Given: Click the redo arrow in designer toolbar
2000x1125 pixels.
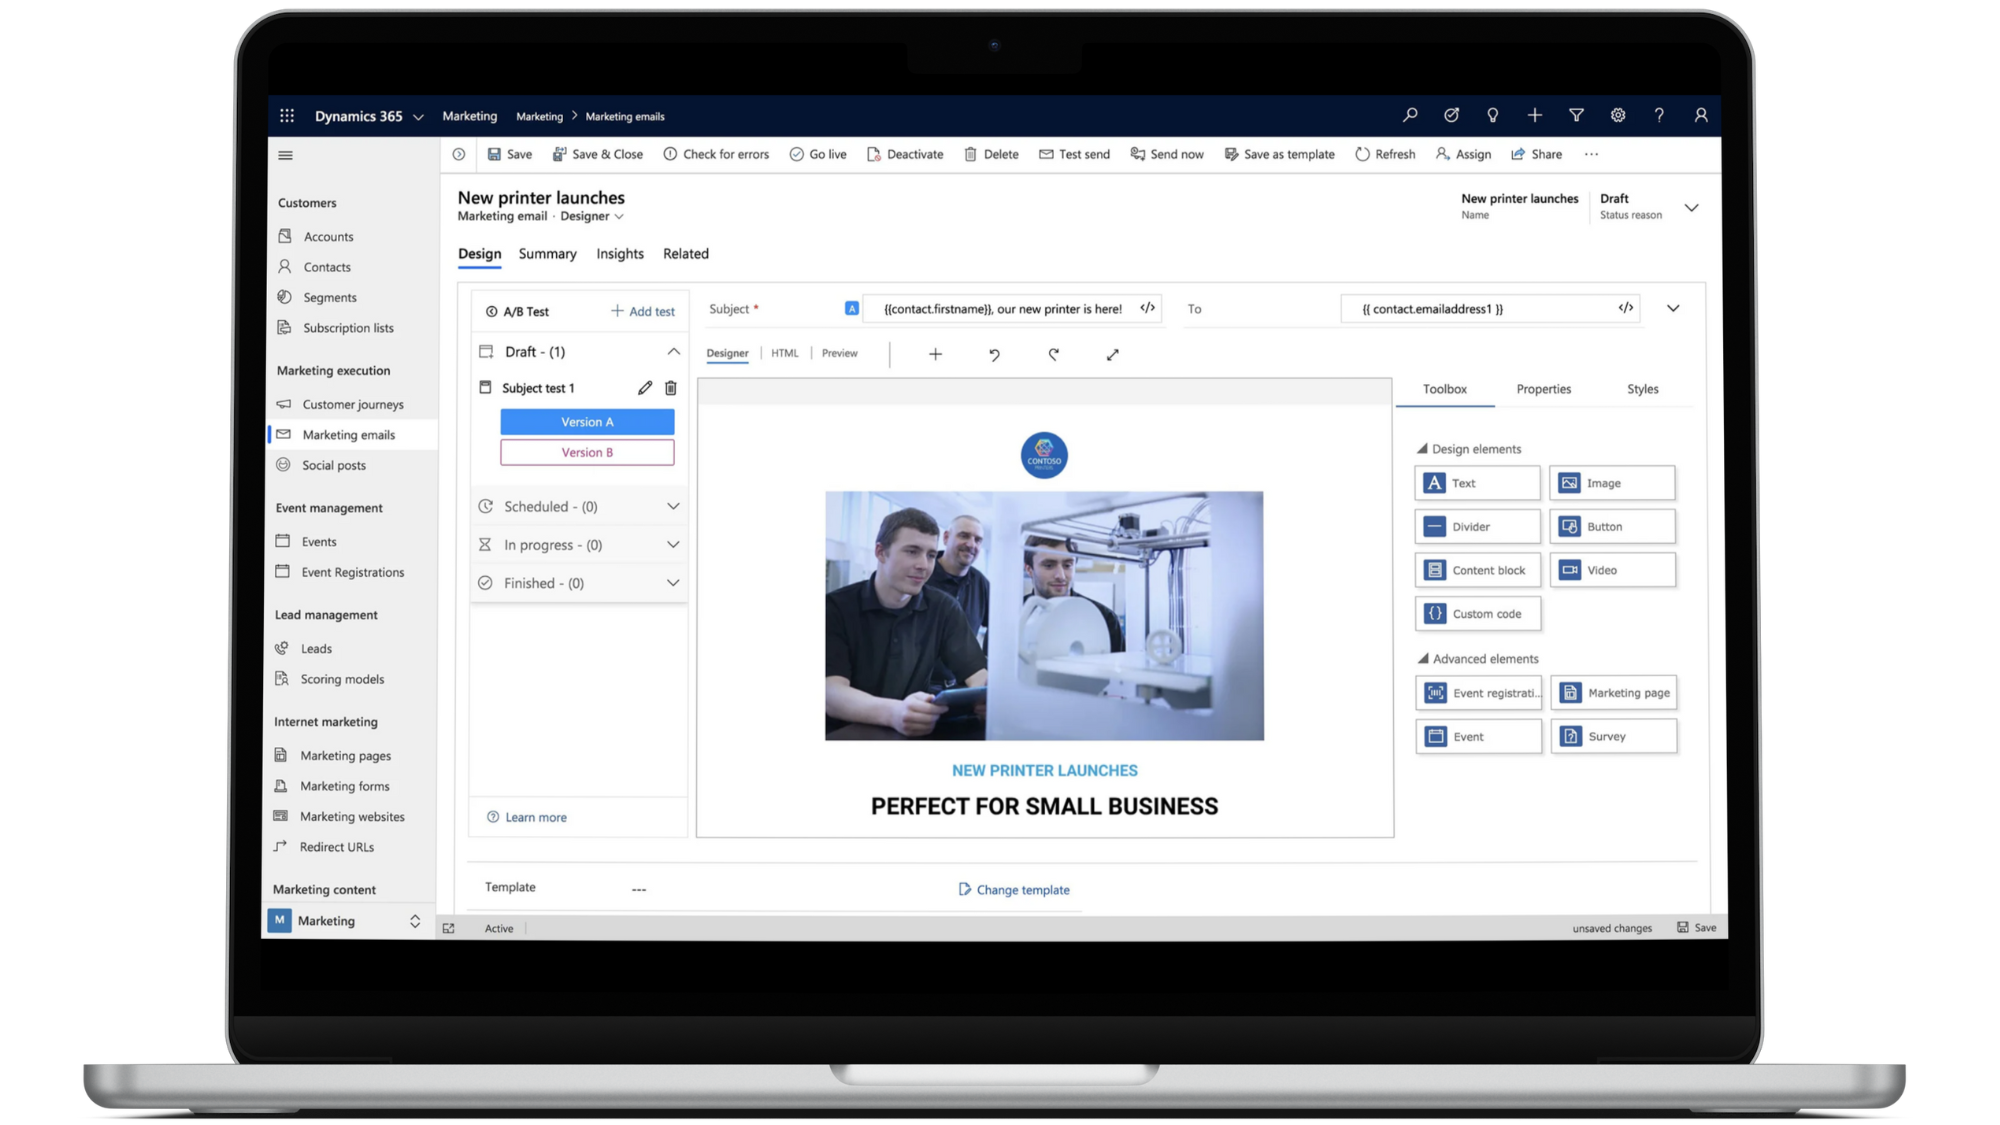Looking at the screenshot, I should click(1053, 354).
